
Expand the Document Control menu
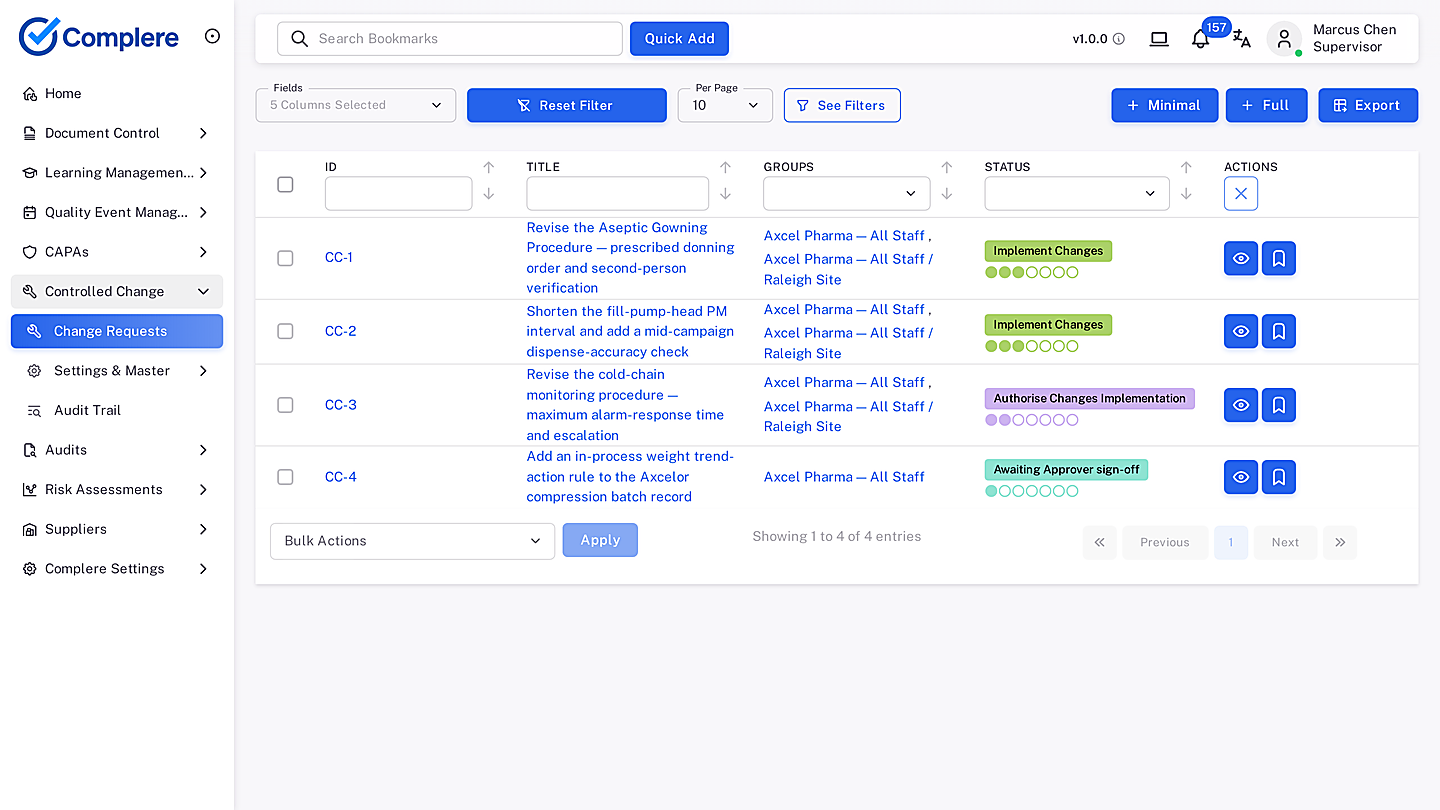coord(117,133)
